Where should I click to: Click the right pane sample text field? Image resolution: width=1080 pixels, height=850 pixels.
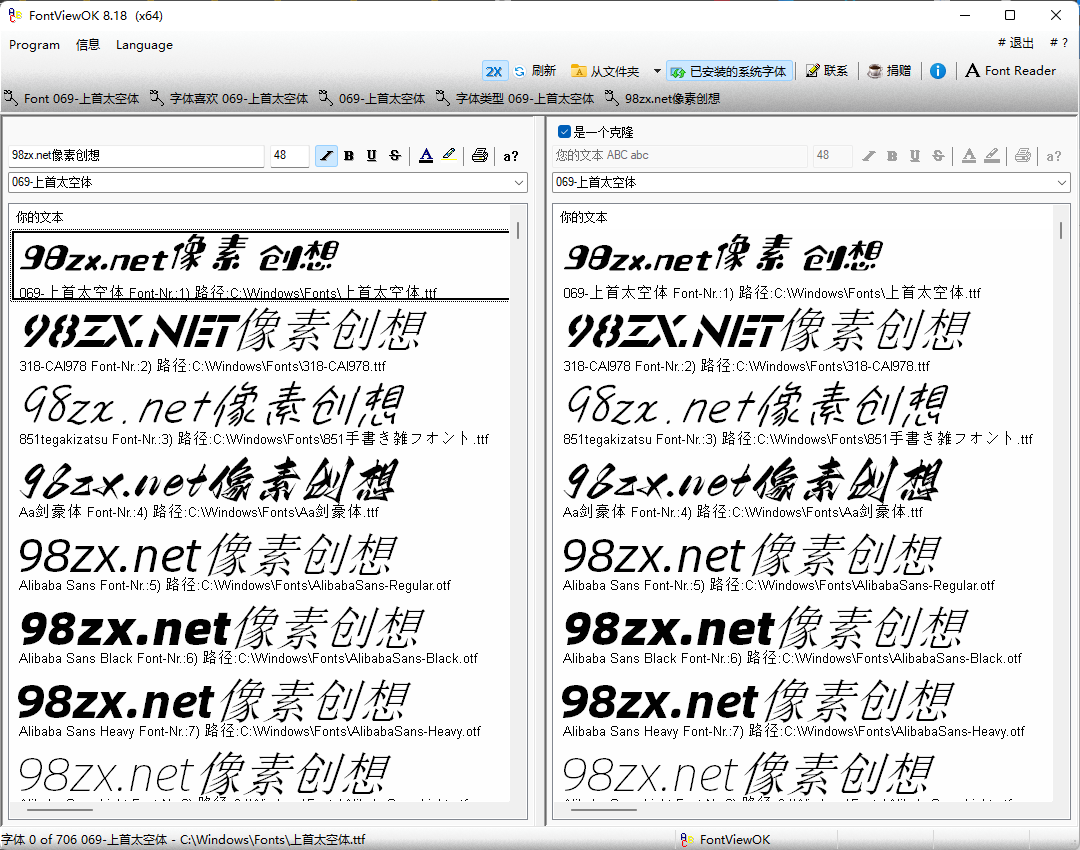[x=680, y=156]
